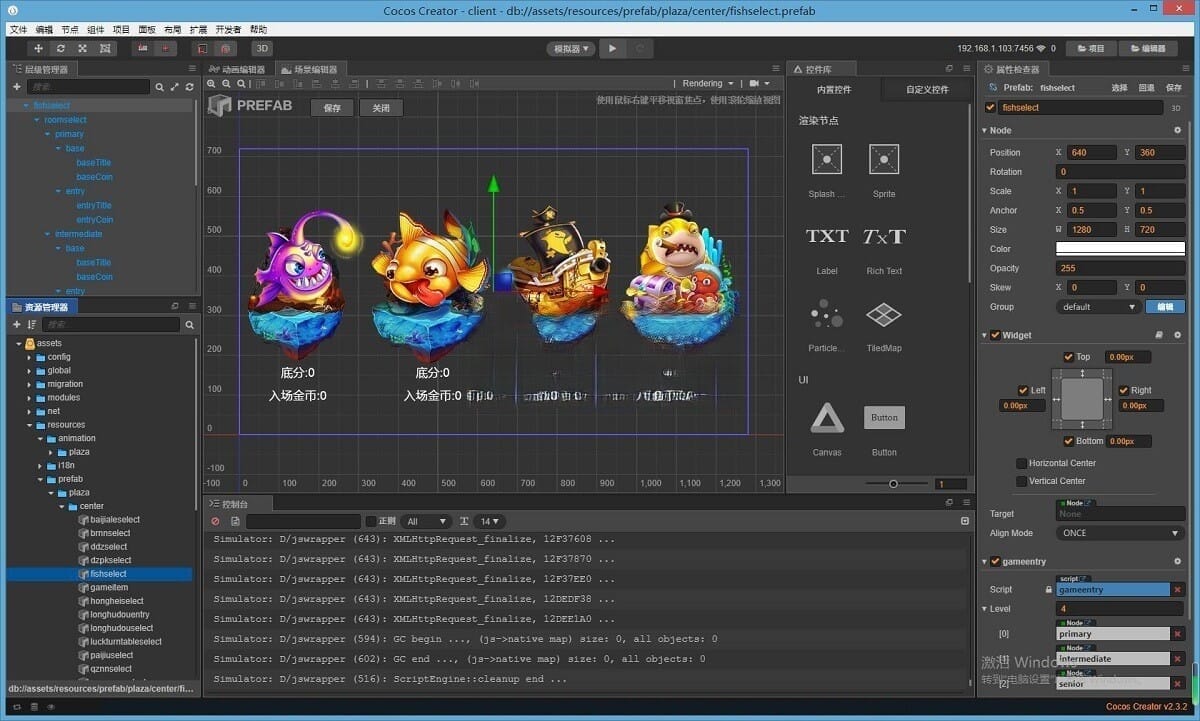1200x721 pixels.
Task: Click the Button UI widget thumbnail
Action: pyautogui.click(x=884, y=417)
